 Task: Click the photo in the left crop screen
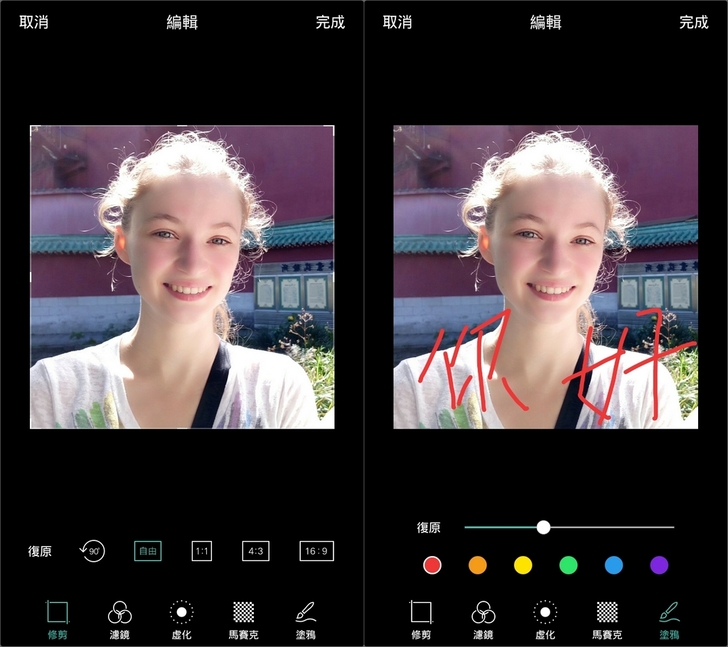[x=182, y=277]
